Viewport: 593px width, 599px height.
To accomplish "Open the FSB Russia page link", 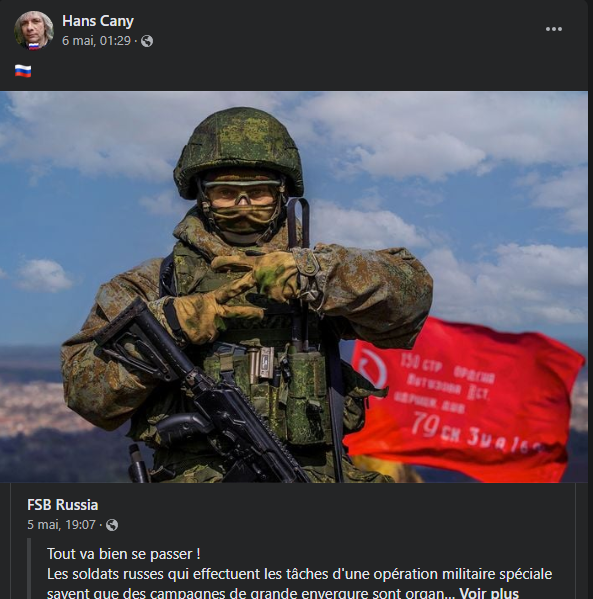I will pyautogui.click(x=63, y=505).
